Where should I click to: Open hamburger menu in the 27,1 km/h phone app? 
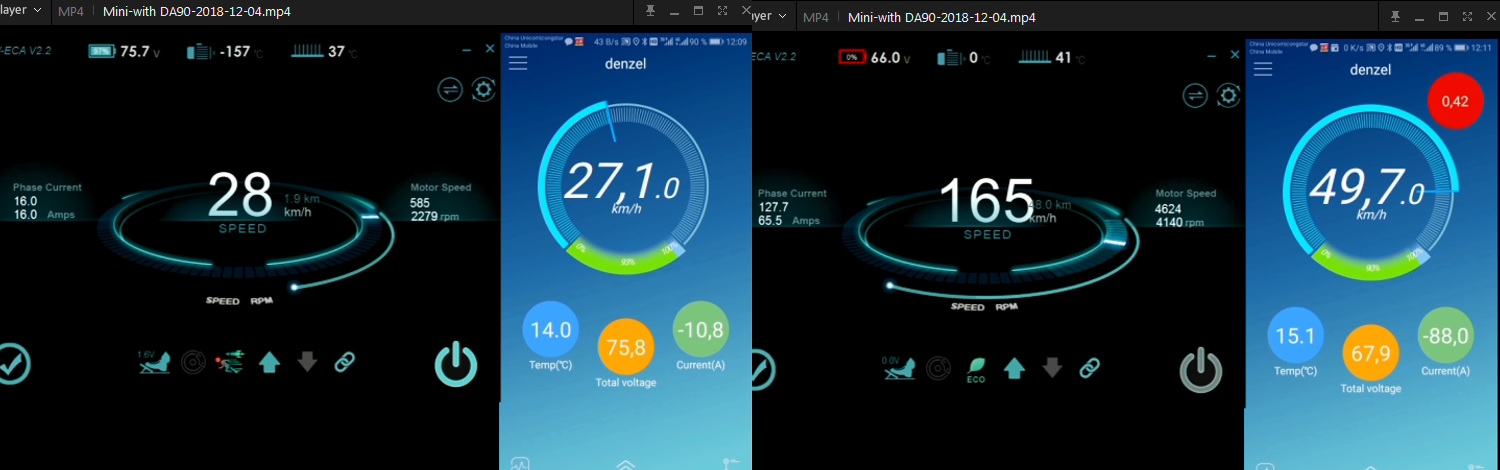[x=517, y=63]
